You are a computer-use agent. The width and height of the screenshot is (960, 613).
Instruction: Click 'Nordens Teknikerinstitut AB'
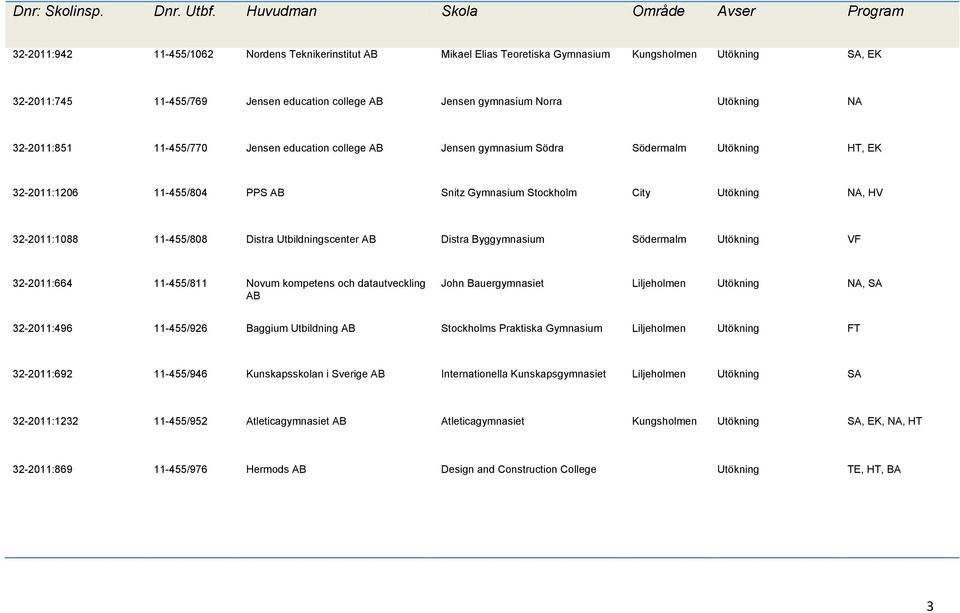[312, 55]
